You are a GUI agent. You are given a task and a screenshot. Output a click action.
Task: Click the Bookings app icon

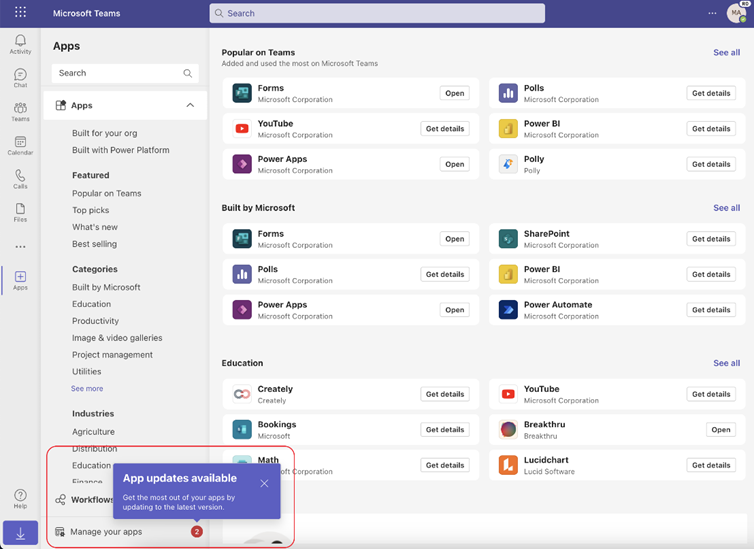[x=242, y=430]
